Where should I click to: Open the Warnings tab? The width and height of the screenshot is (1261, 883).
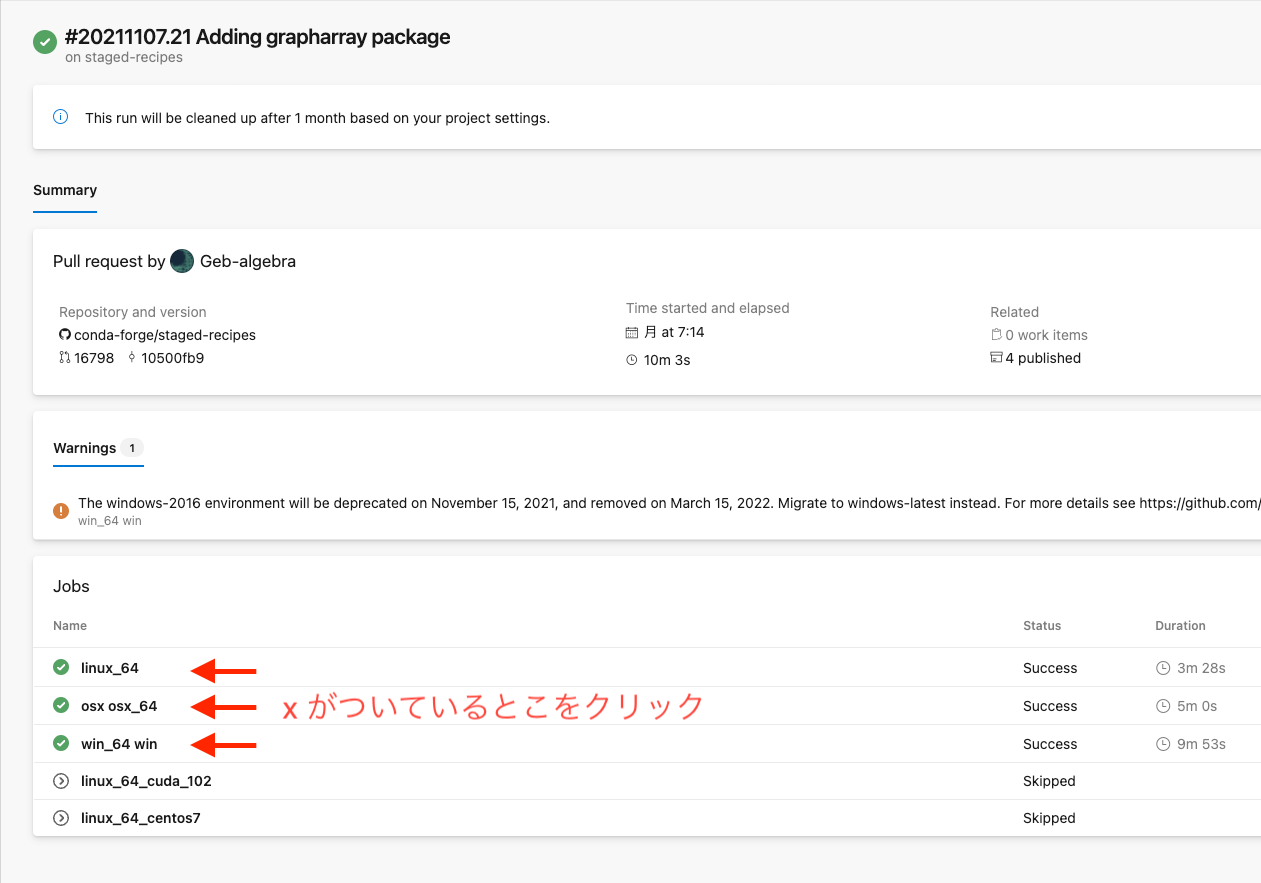click(85, 448)
